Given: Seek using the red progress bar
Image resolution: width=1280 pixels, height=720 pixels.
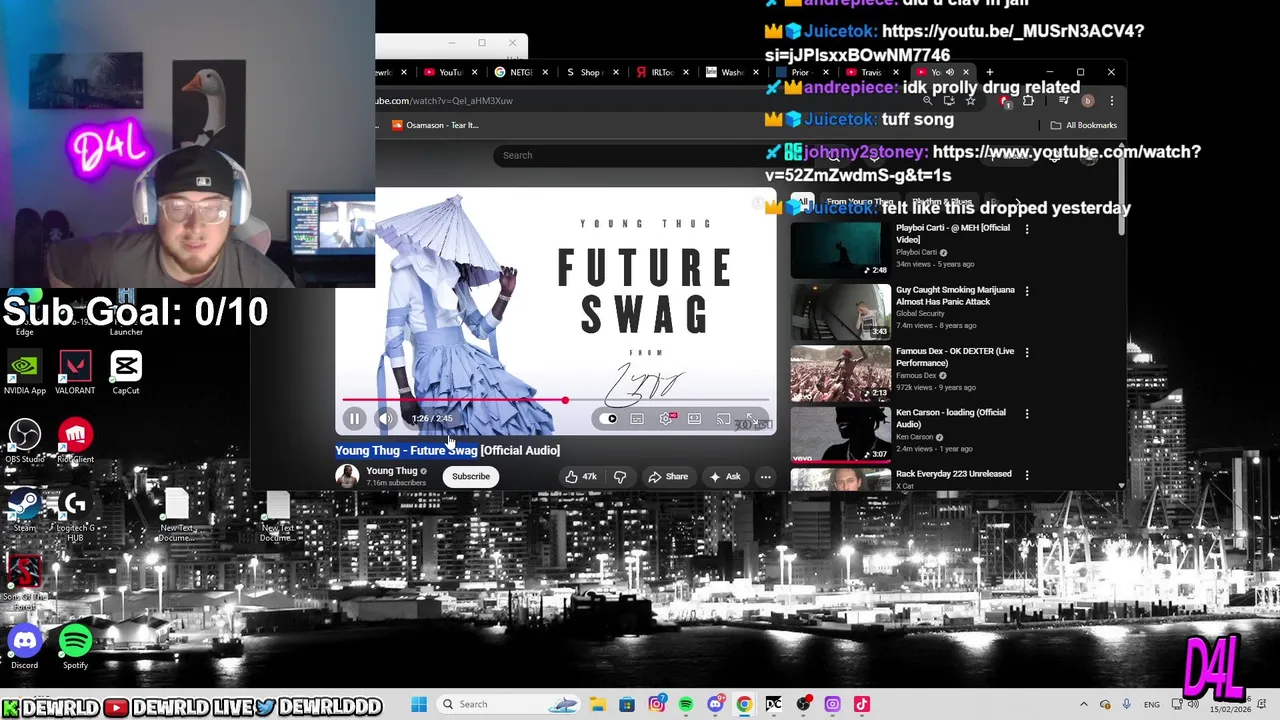Looking at the screenshot, I should (x=555, y=400).
